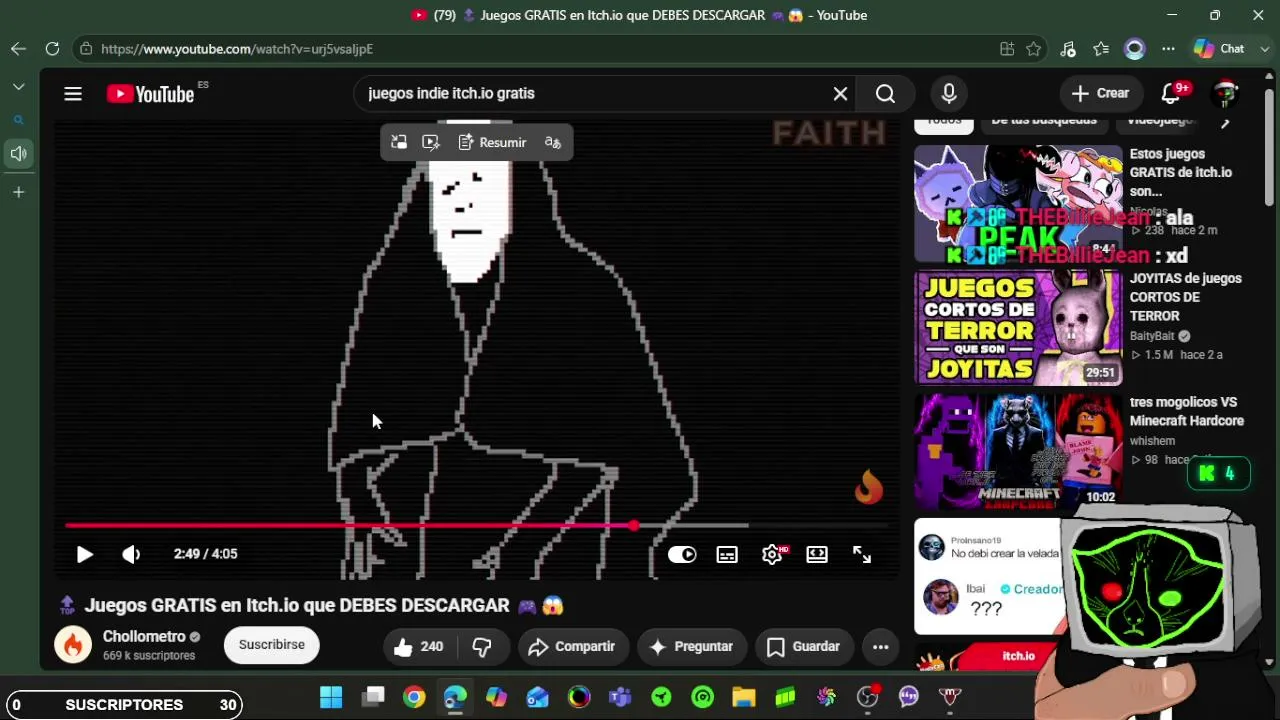The height and width of the screenshot is (720, 1280).
Task: Open the Edge profile circle
Action: (1134, 49)
